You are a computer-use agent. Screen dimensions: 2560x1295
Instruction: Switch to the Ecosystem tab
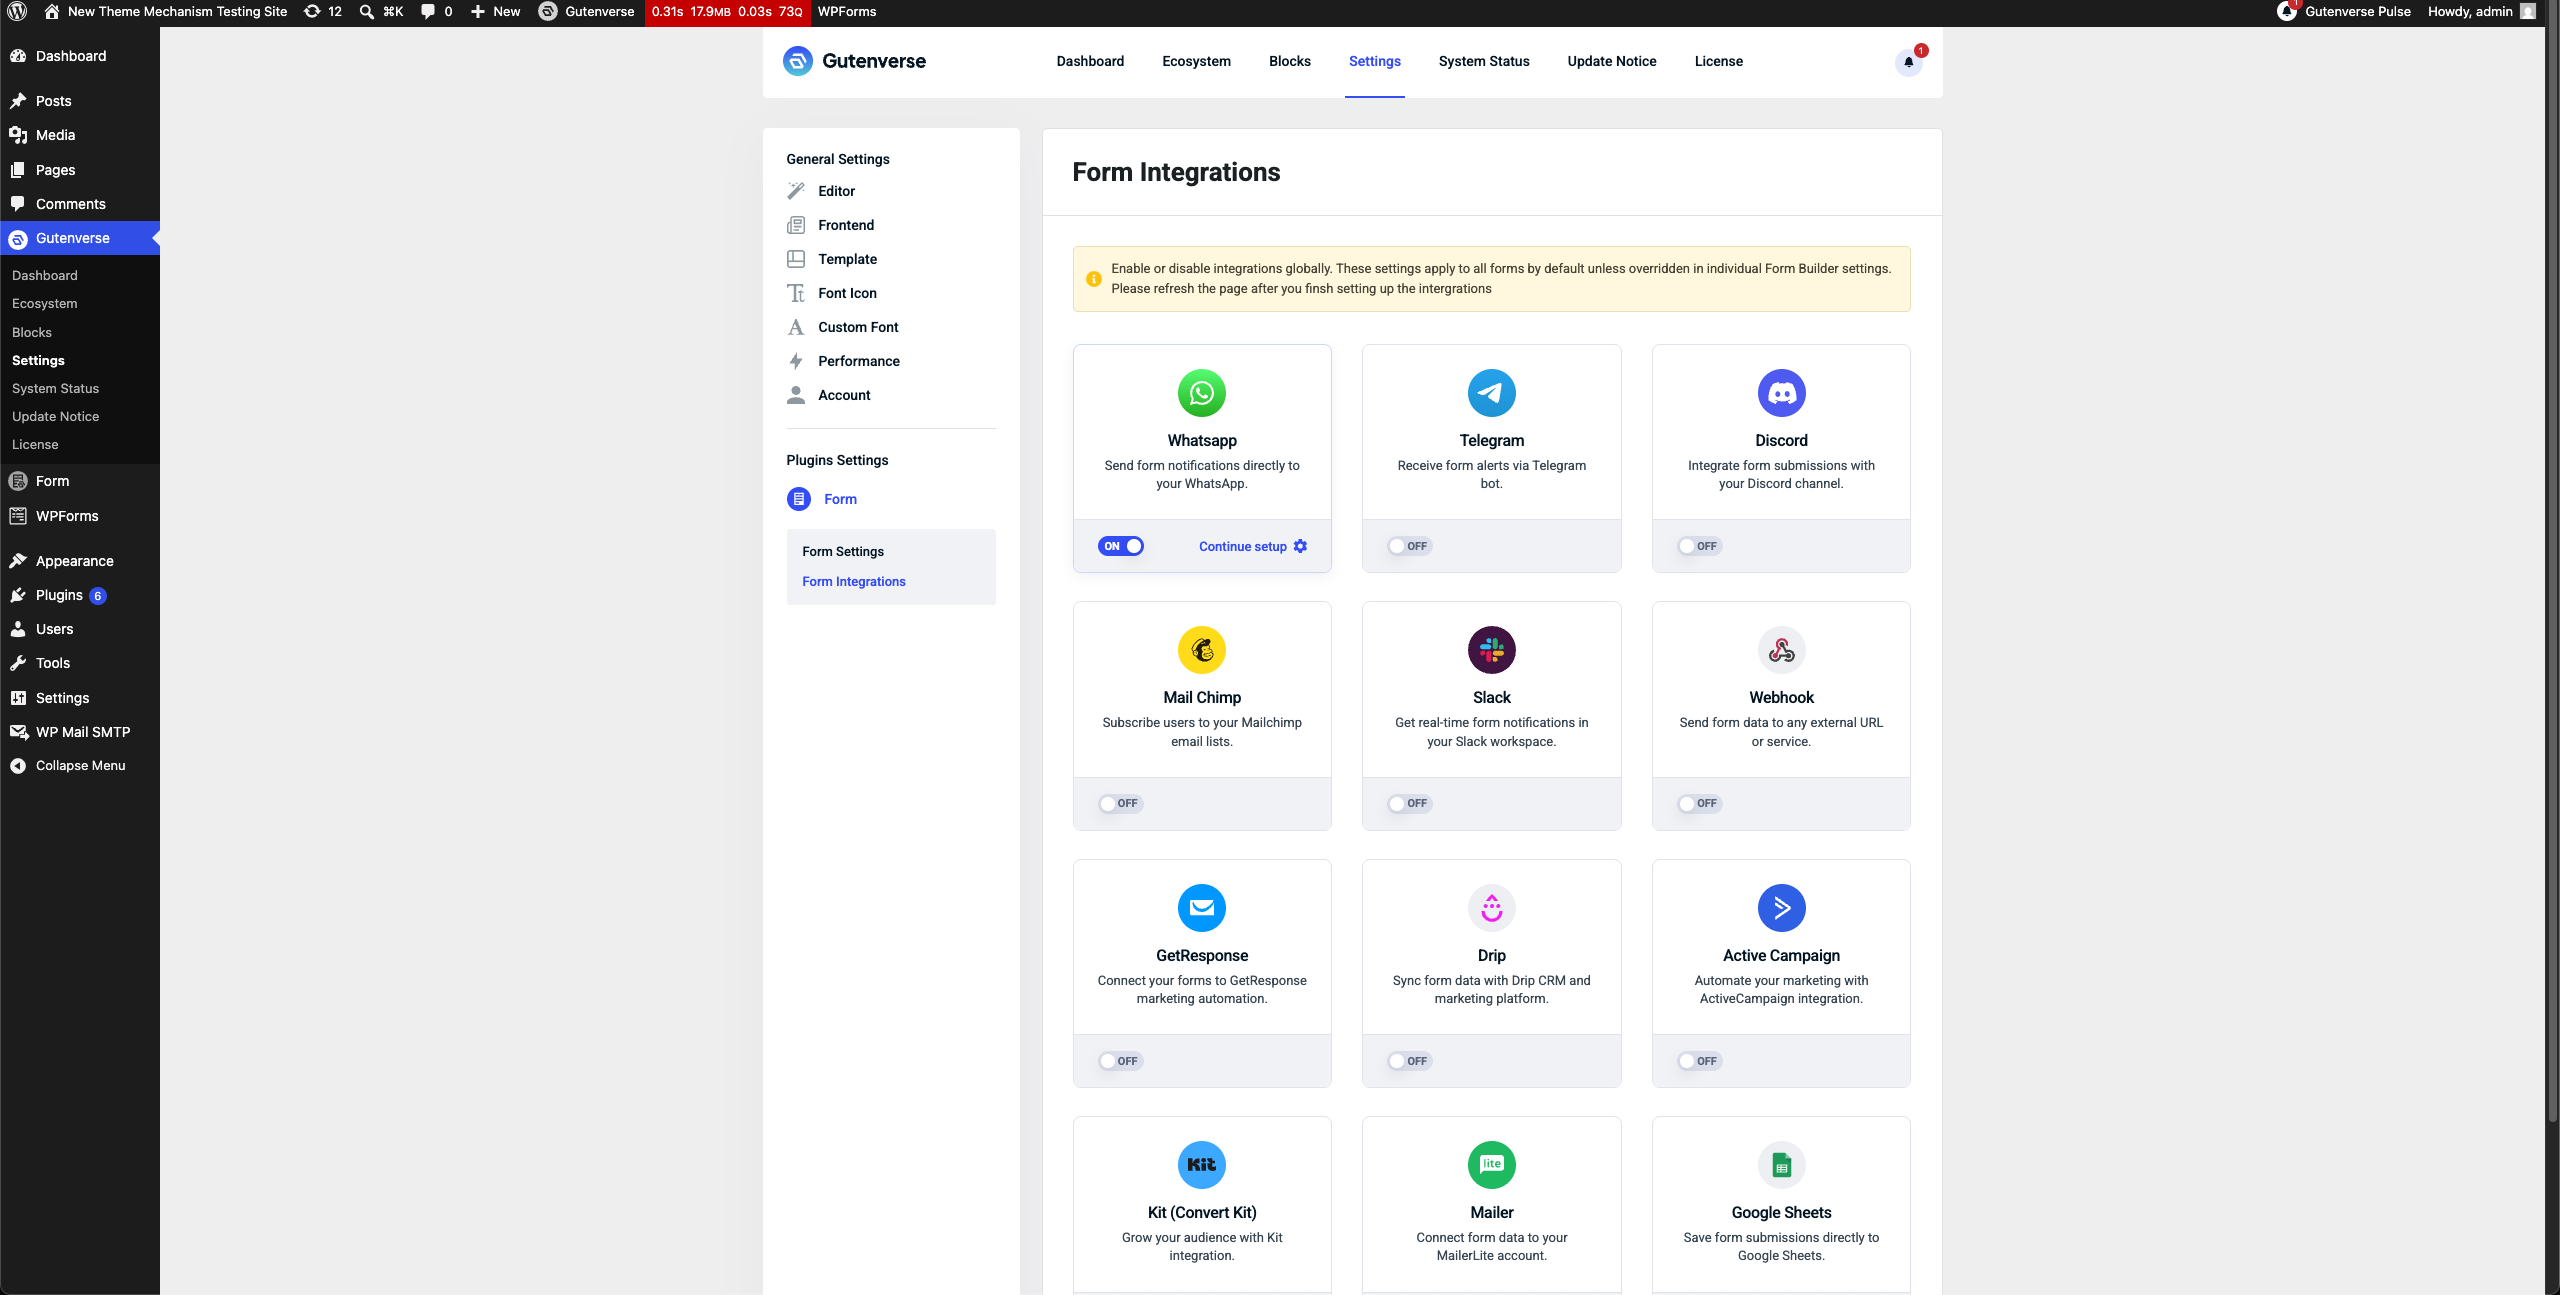click(x=1196, y=61)
